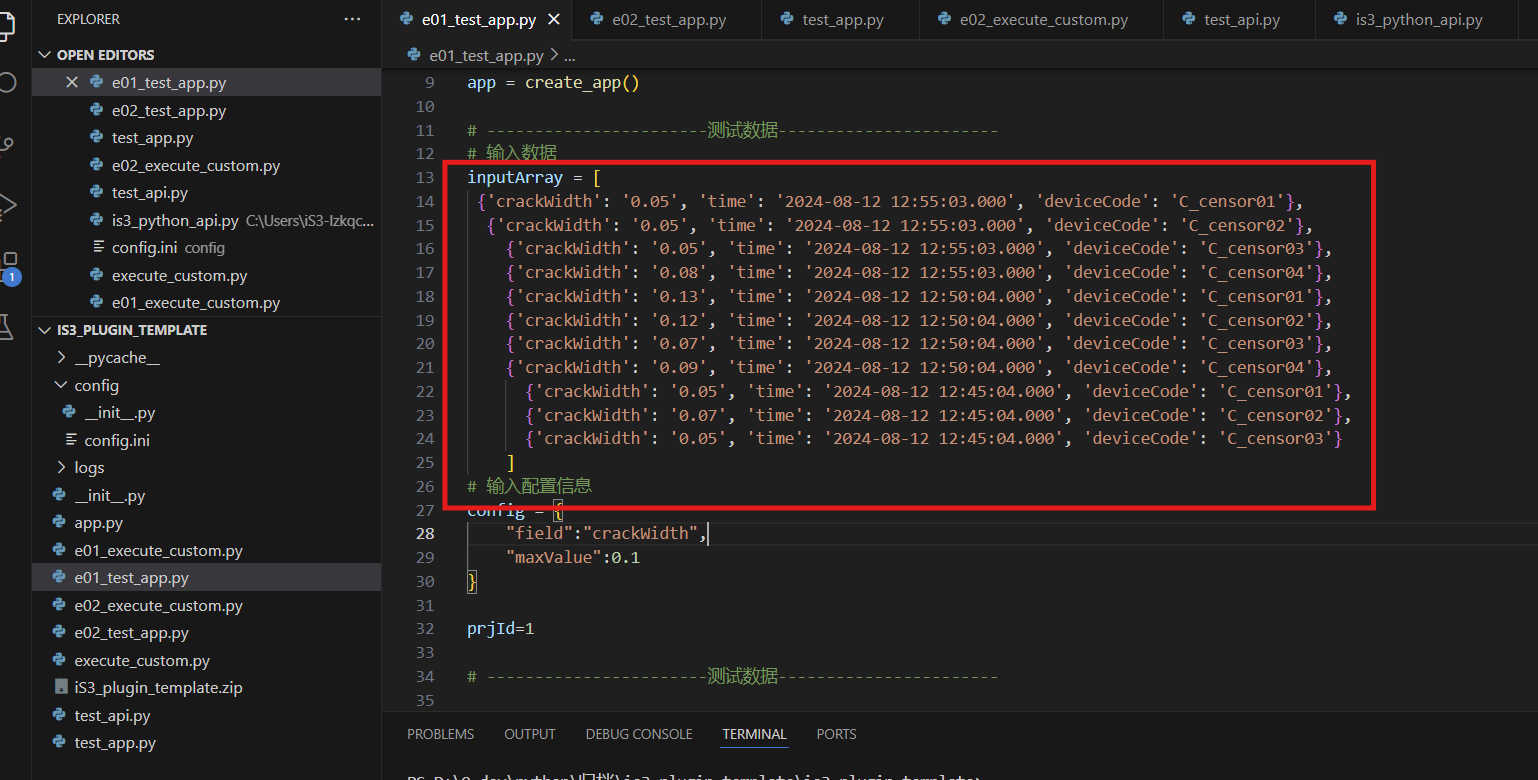Switch to the is3_python_api.py editor tab

[x=1419, y=19]
